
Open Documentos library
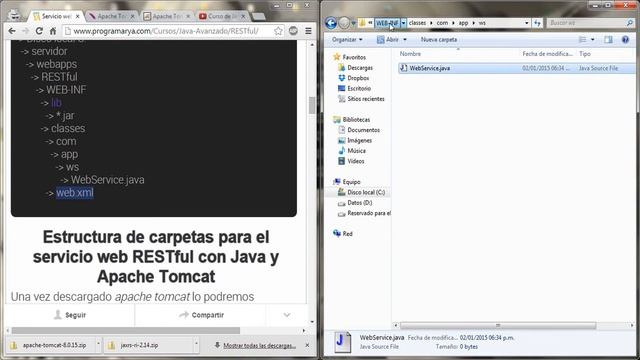359,130
